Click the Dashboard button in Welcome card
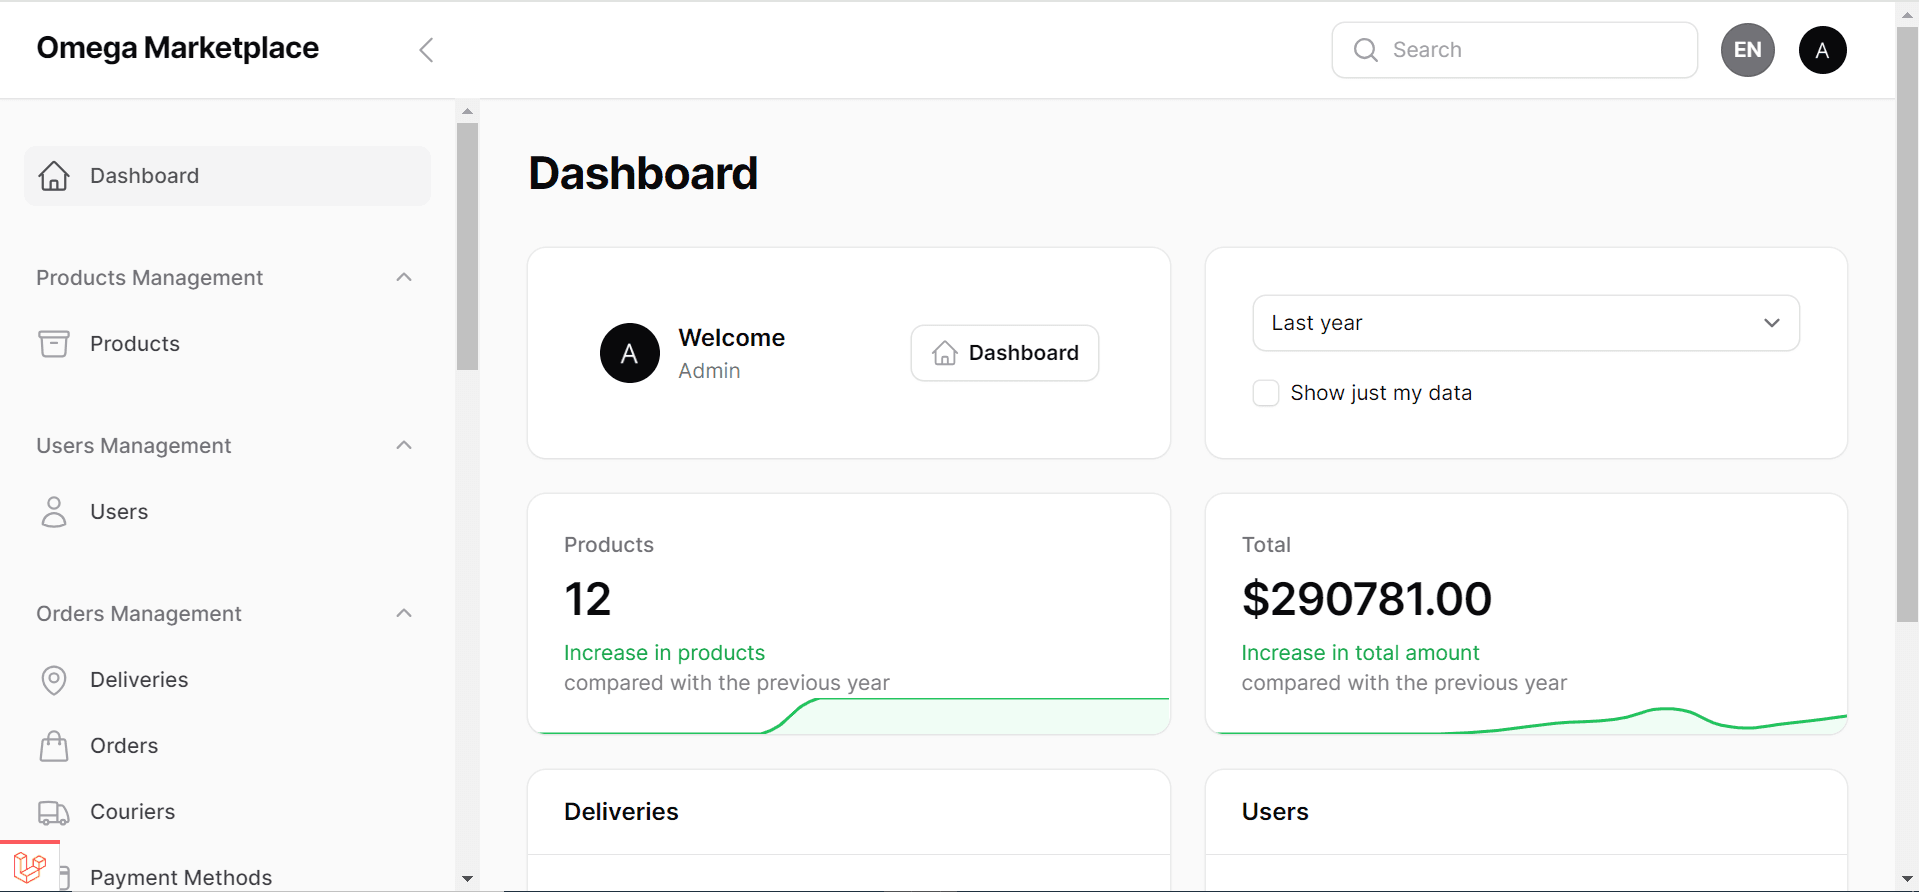Screen dimensions: 1919x892 [x=1004, y=353]
